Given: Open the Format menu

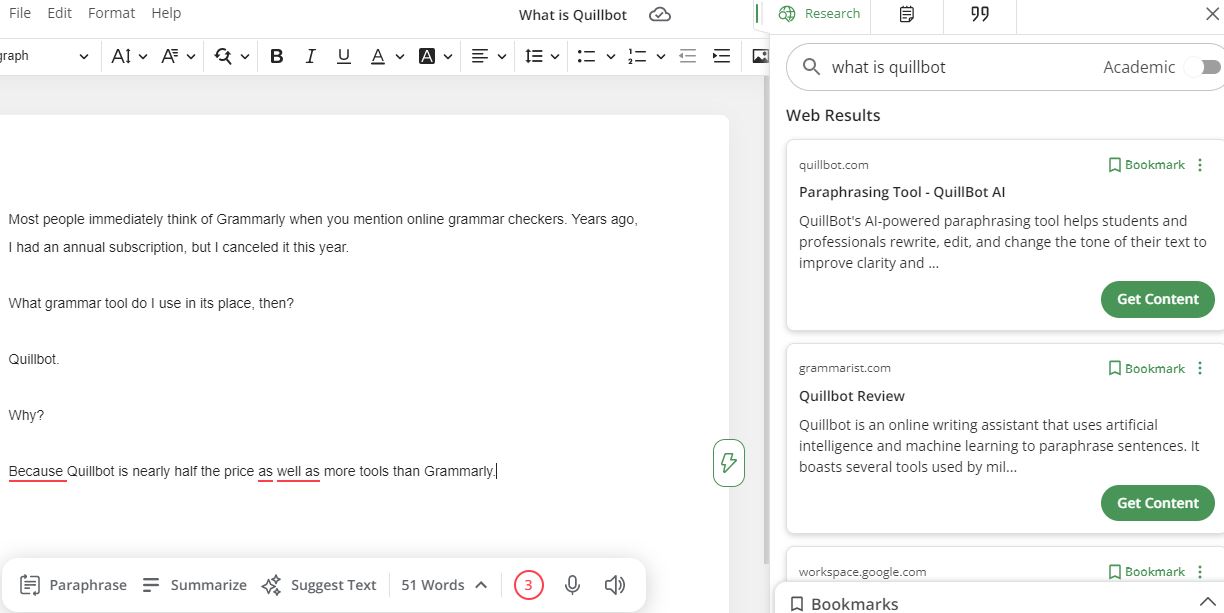Looking at the screenshot, I should point(111,12).
